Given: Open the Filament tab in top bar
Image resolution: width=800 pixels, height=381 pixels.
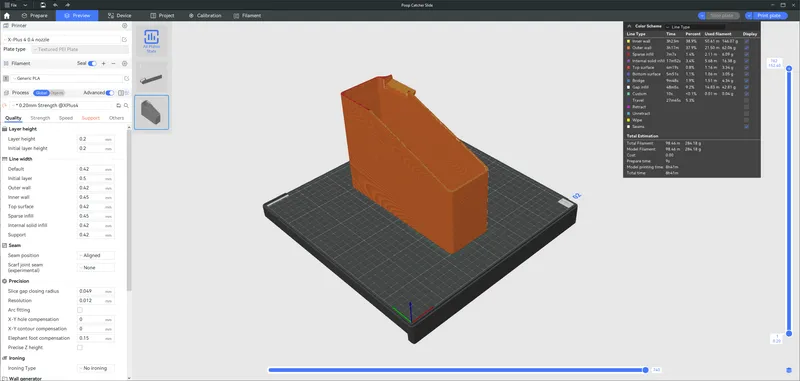Looking at the screenshot, I should click(247, 16).
